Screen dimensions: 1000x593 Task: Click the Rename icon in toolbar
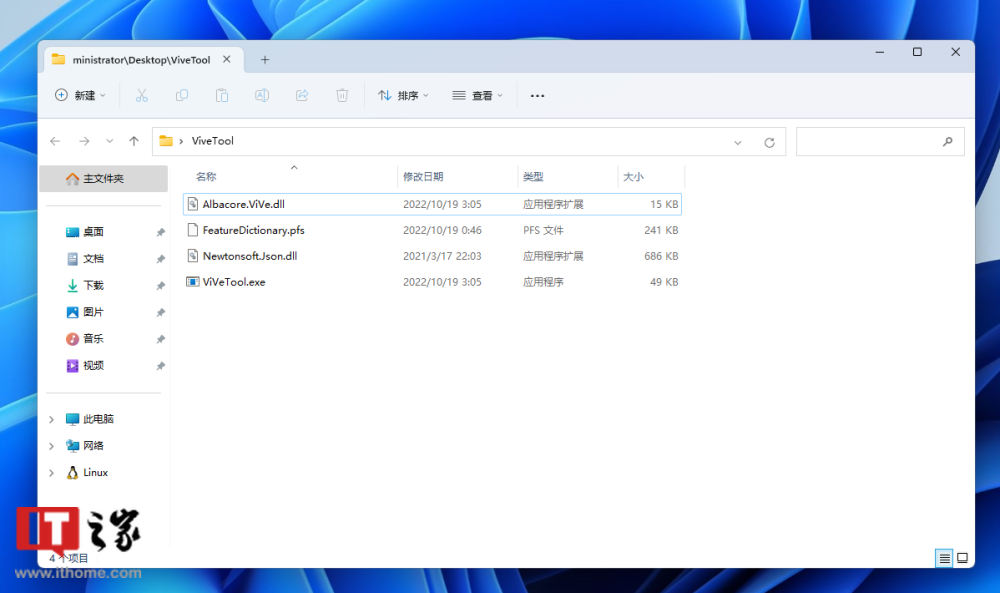click(x=261, y=96)
